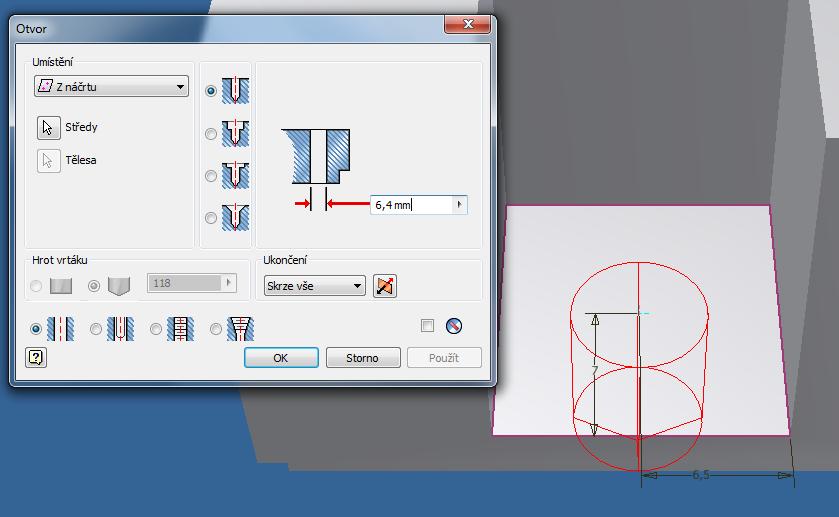Select the flat drill point radio button
This screenshot has width=839, height=517.
point(36,286)
